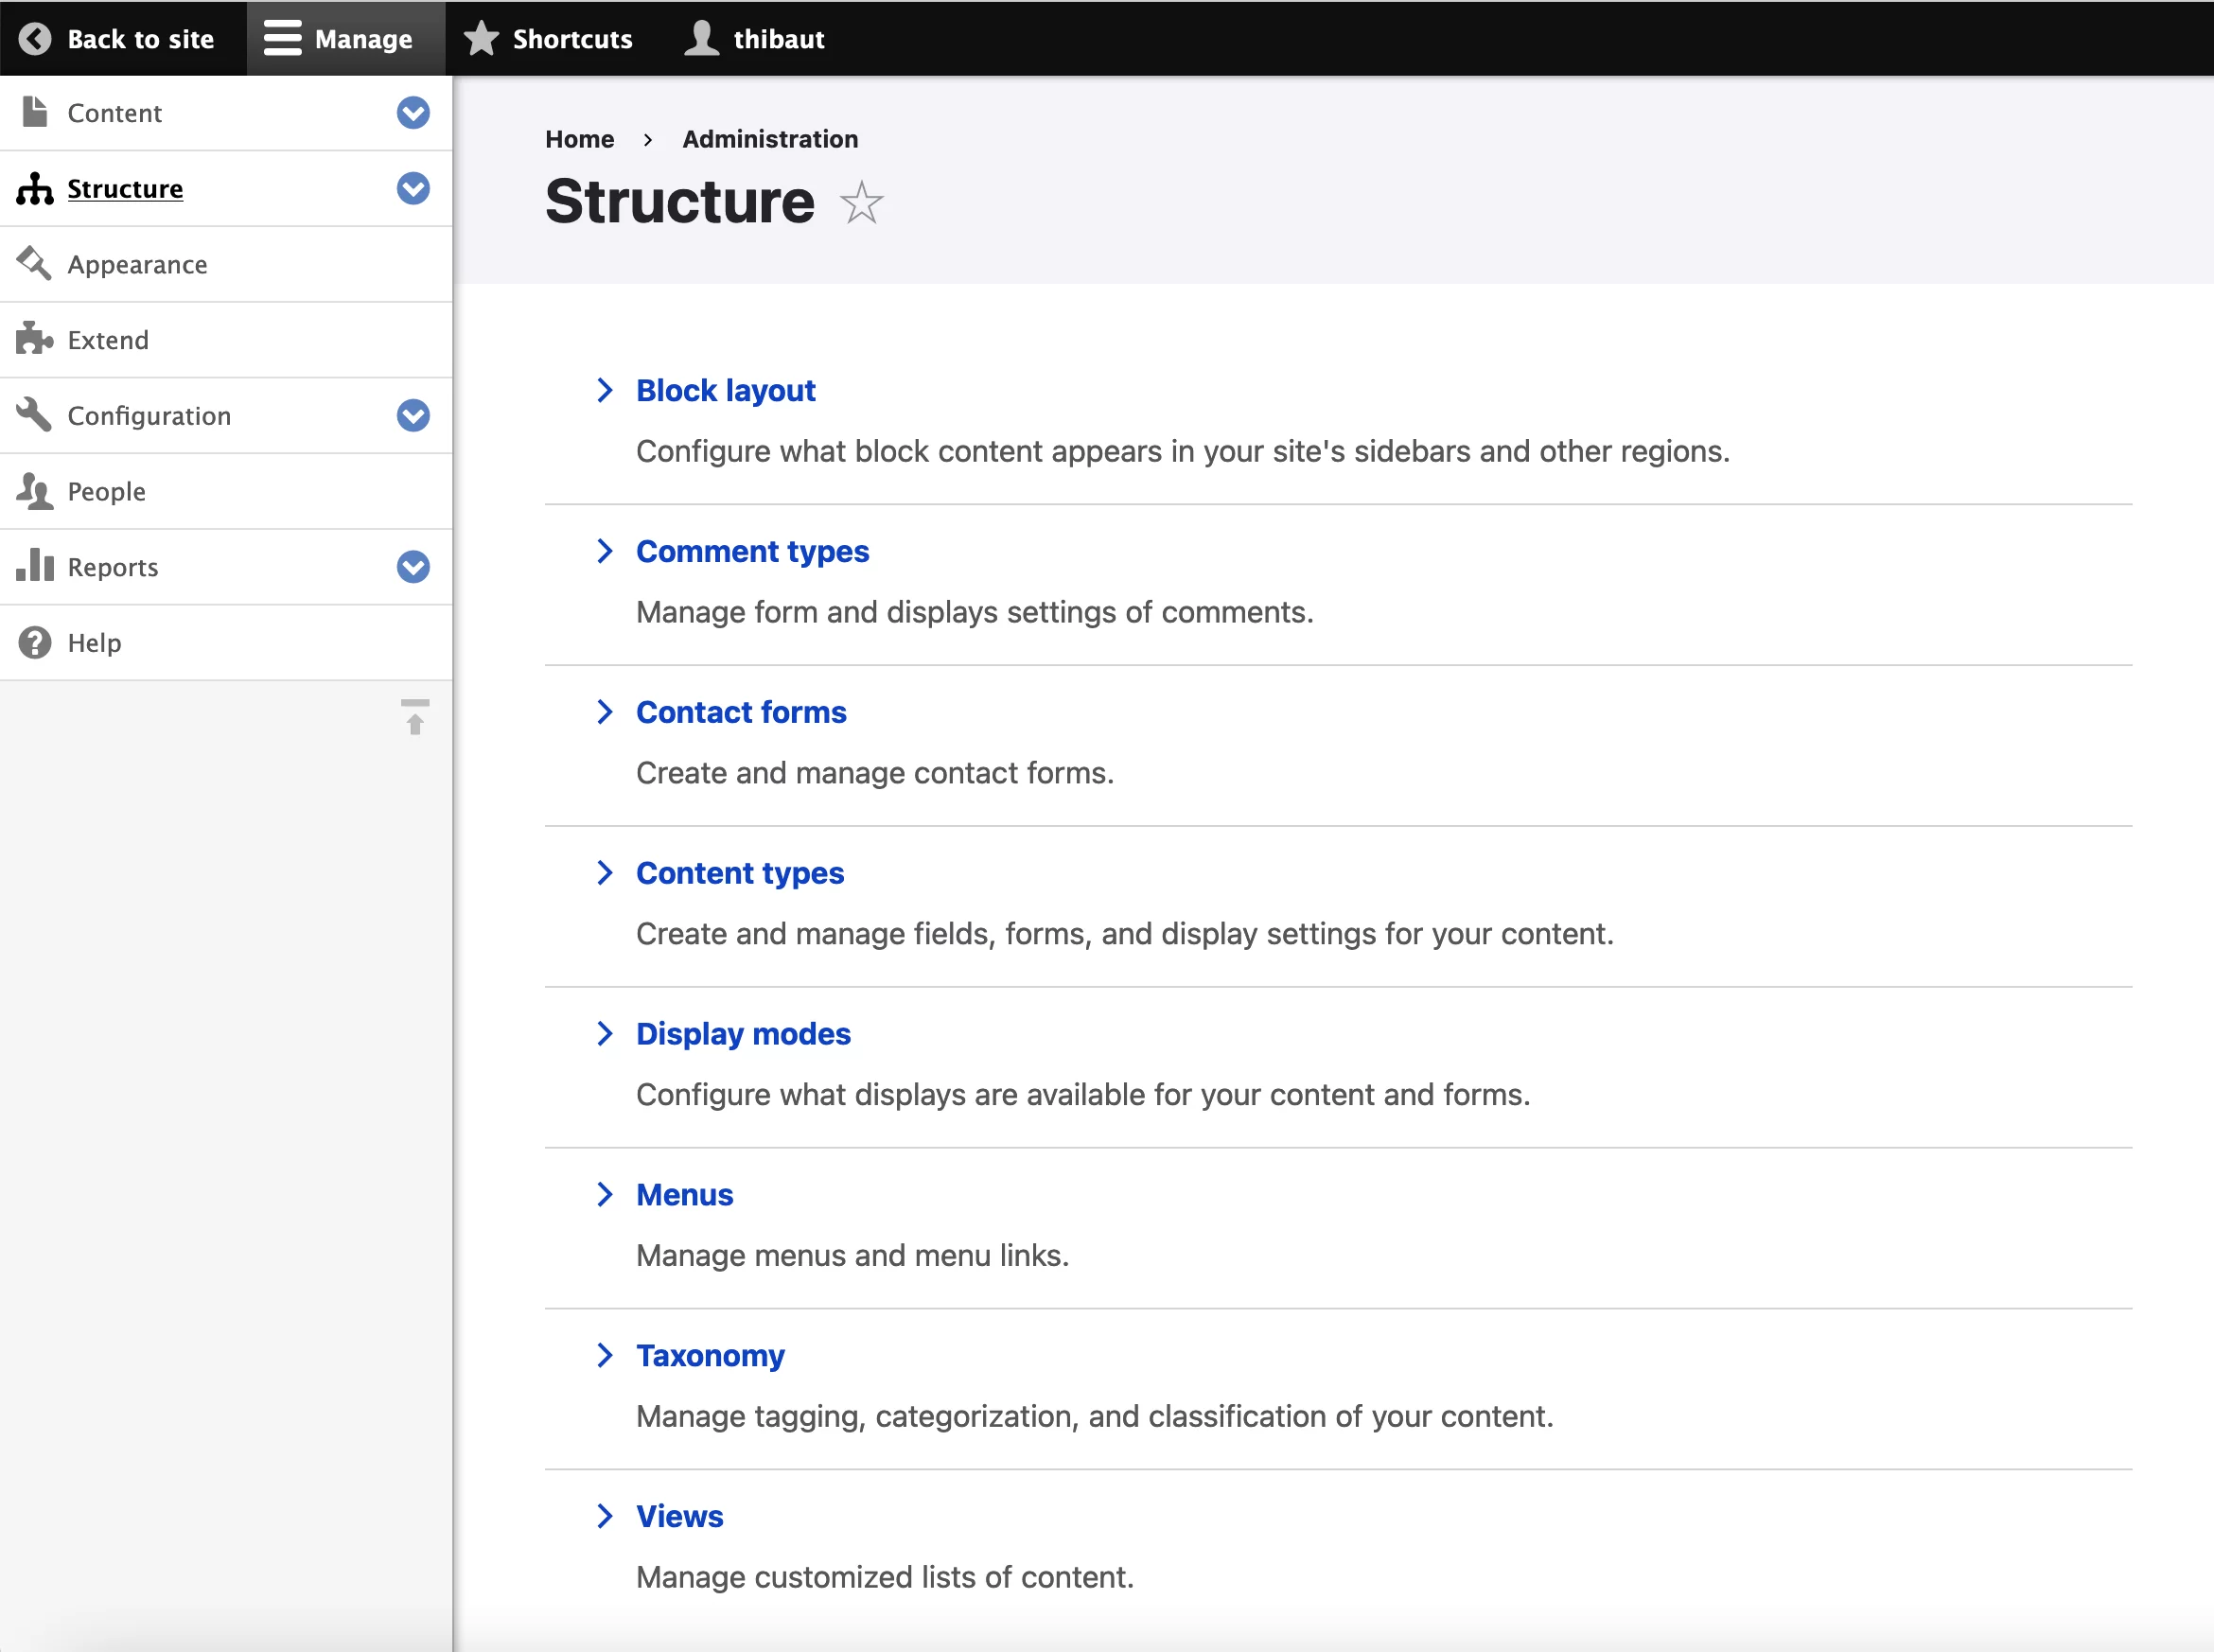Click the Contact forms link
Viewport: 2214px width, 1652px height.
pyautogui.click(x=741, y=712)
